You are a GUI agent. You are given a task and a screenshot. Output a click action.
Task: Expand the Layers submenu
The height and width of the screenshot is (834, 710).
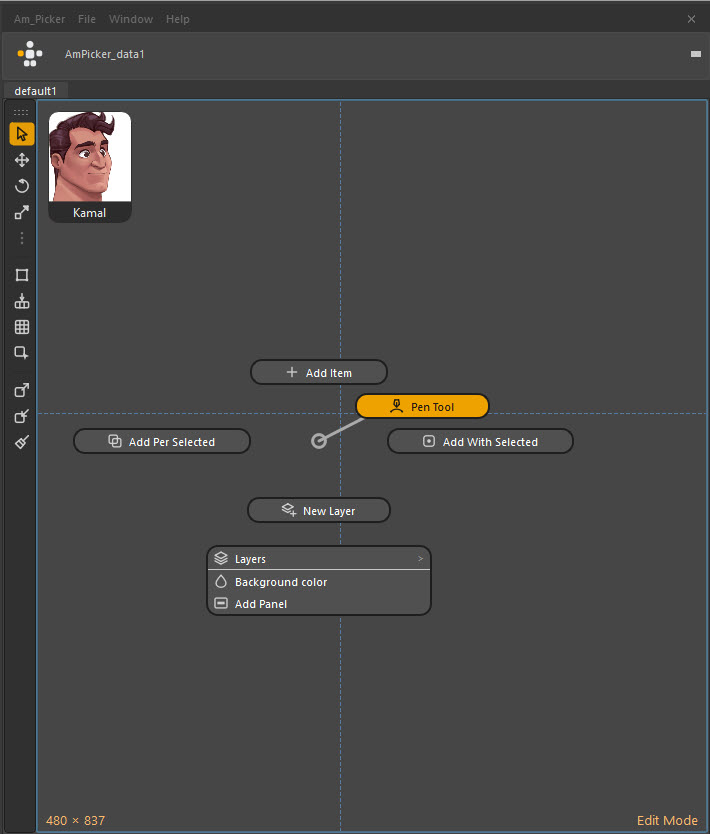pos(319,558)
